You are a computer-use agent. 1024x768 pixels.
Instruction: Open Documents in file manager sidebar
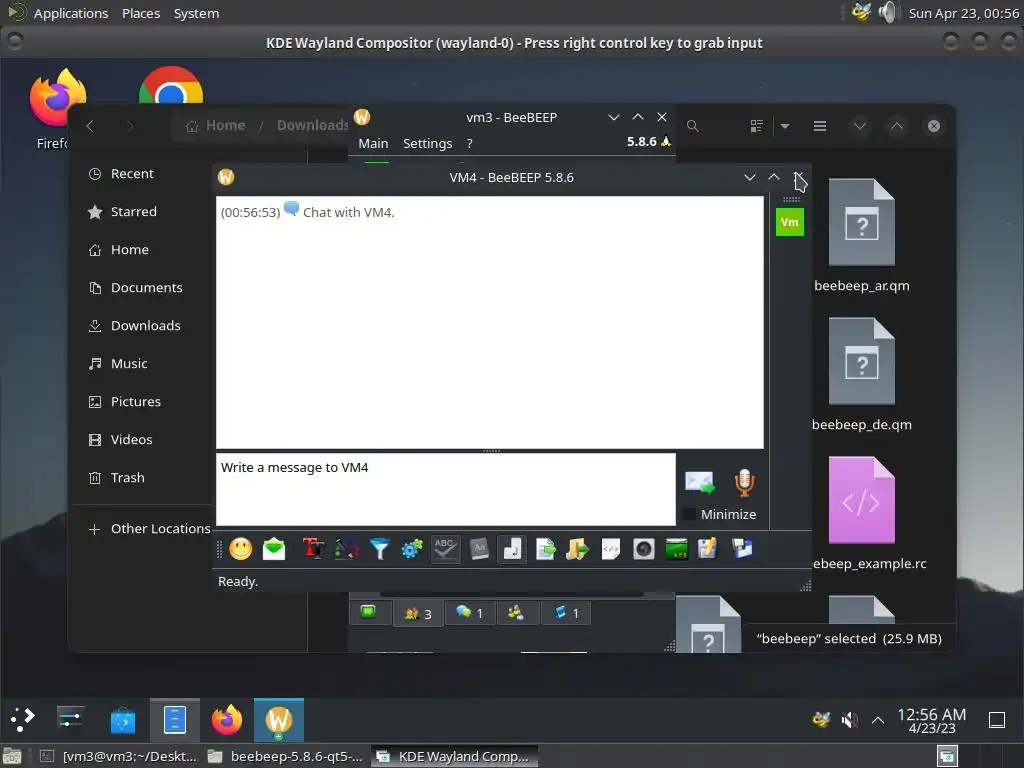[146, 287]
